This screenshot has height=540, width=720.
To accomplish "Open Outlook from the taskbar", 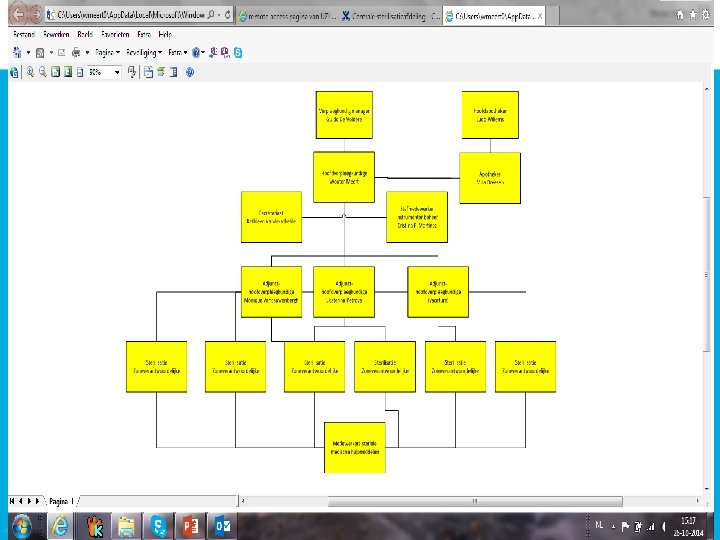I will [223, 526].
